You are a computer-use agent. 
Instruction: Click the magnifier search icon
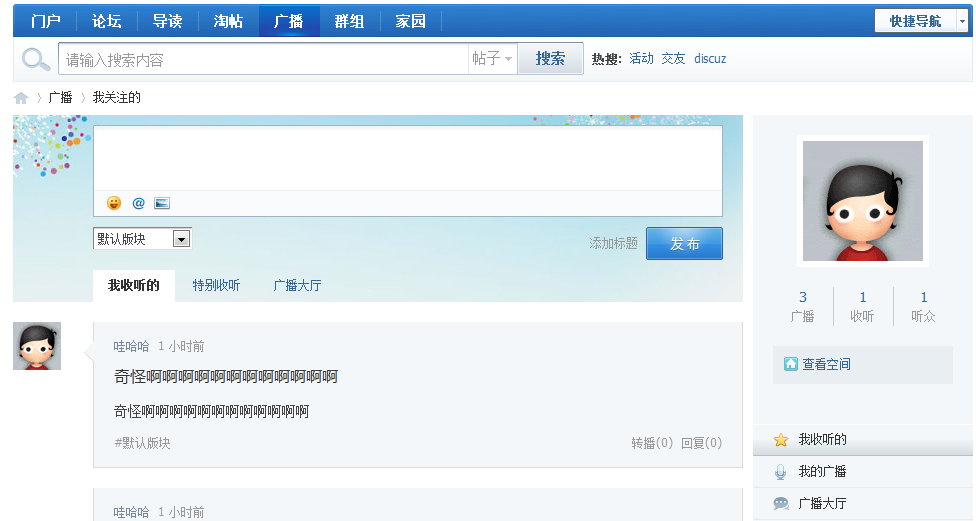[x=35, y=59]
